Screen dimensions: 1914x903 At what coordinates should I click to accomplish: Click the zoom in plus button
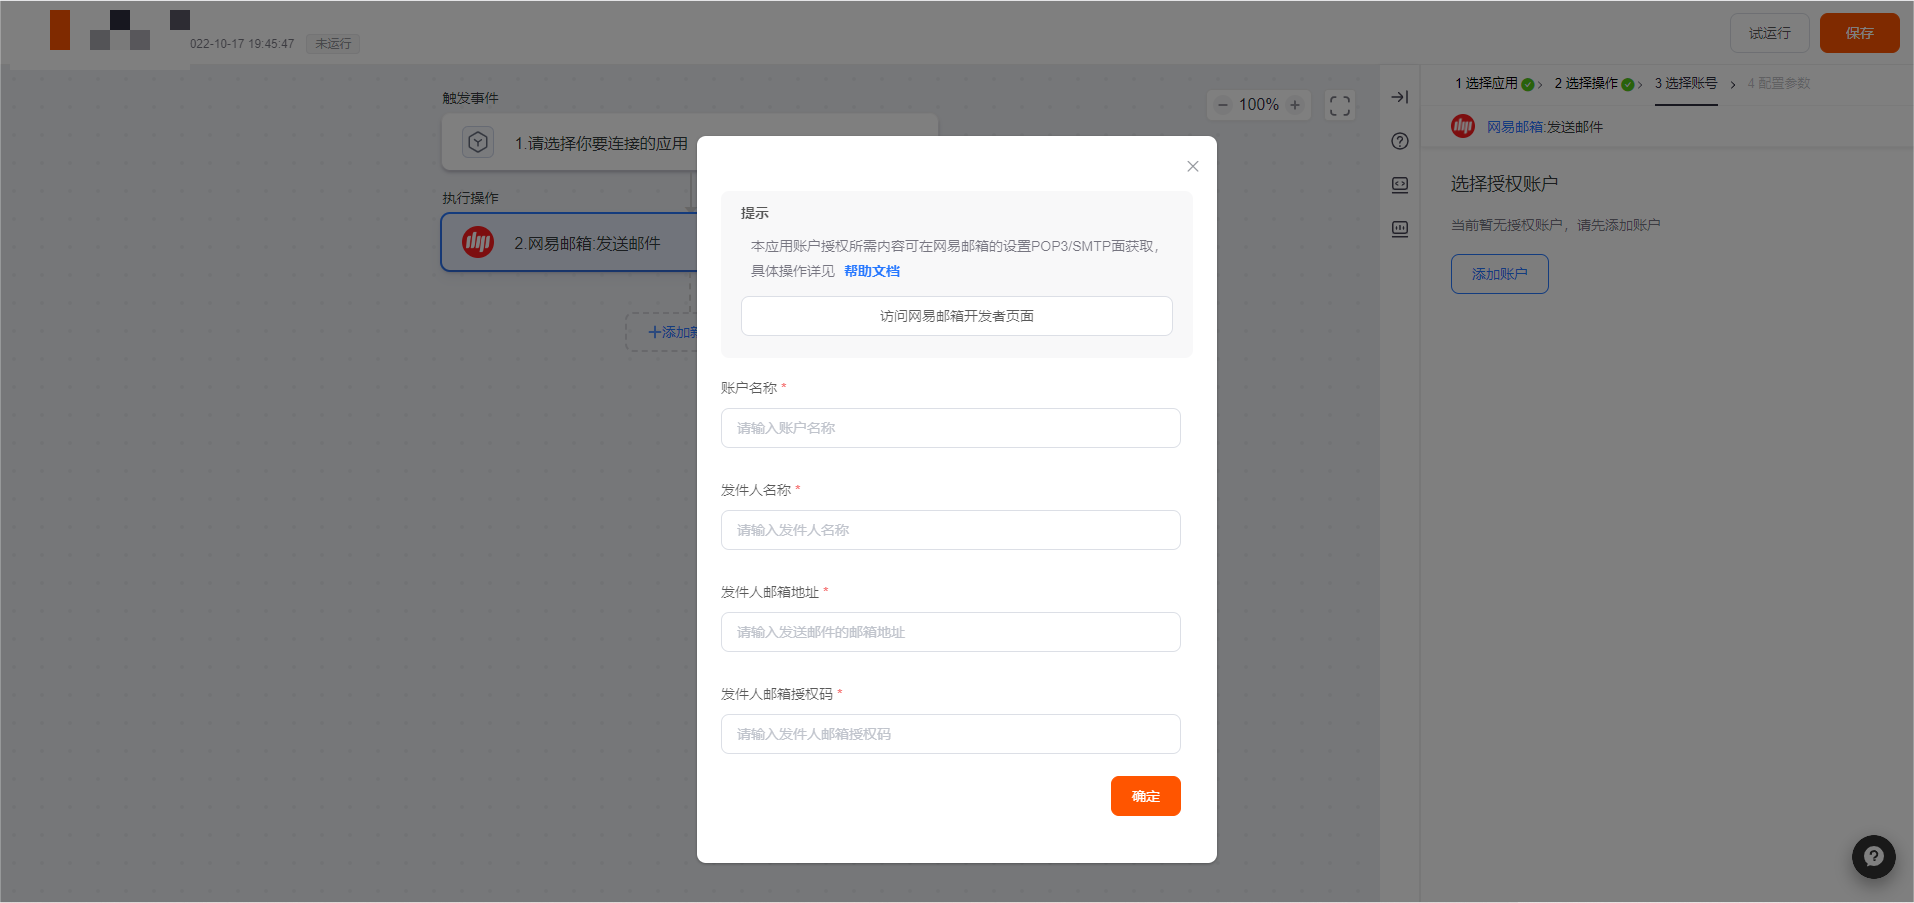coord(1295,105)
